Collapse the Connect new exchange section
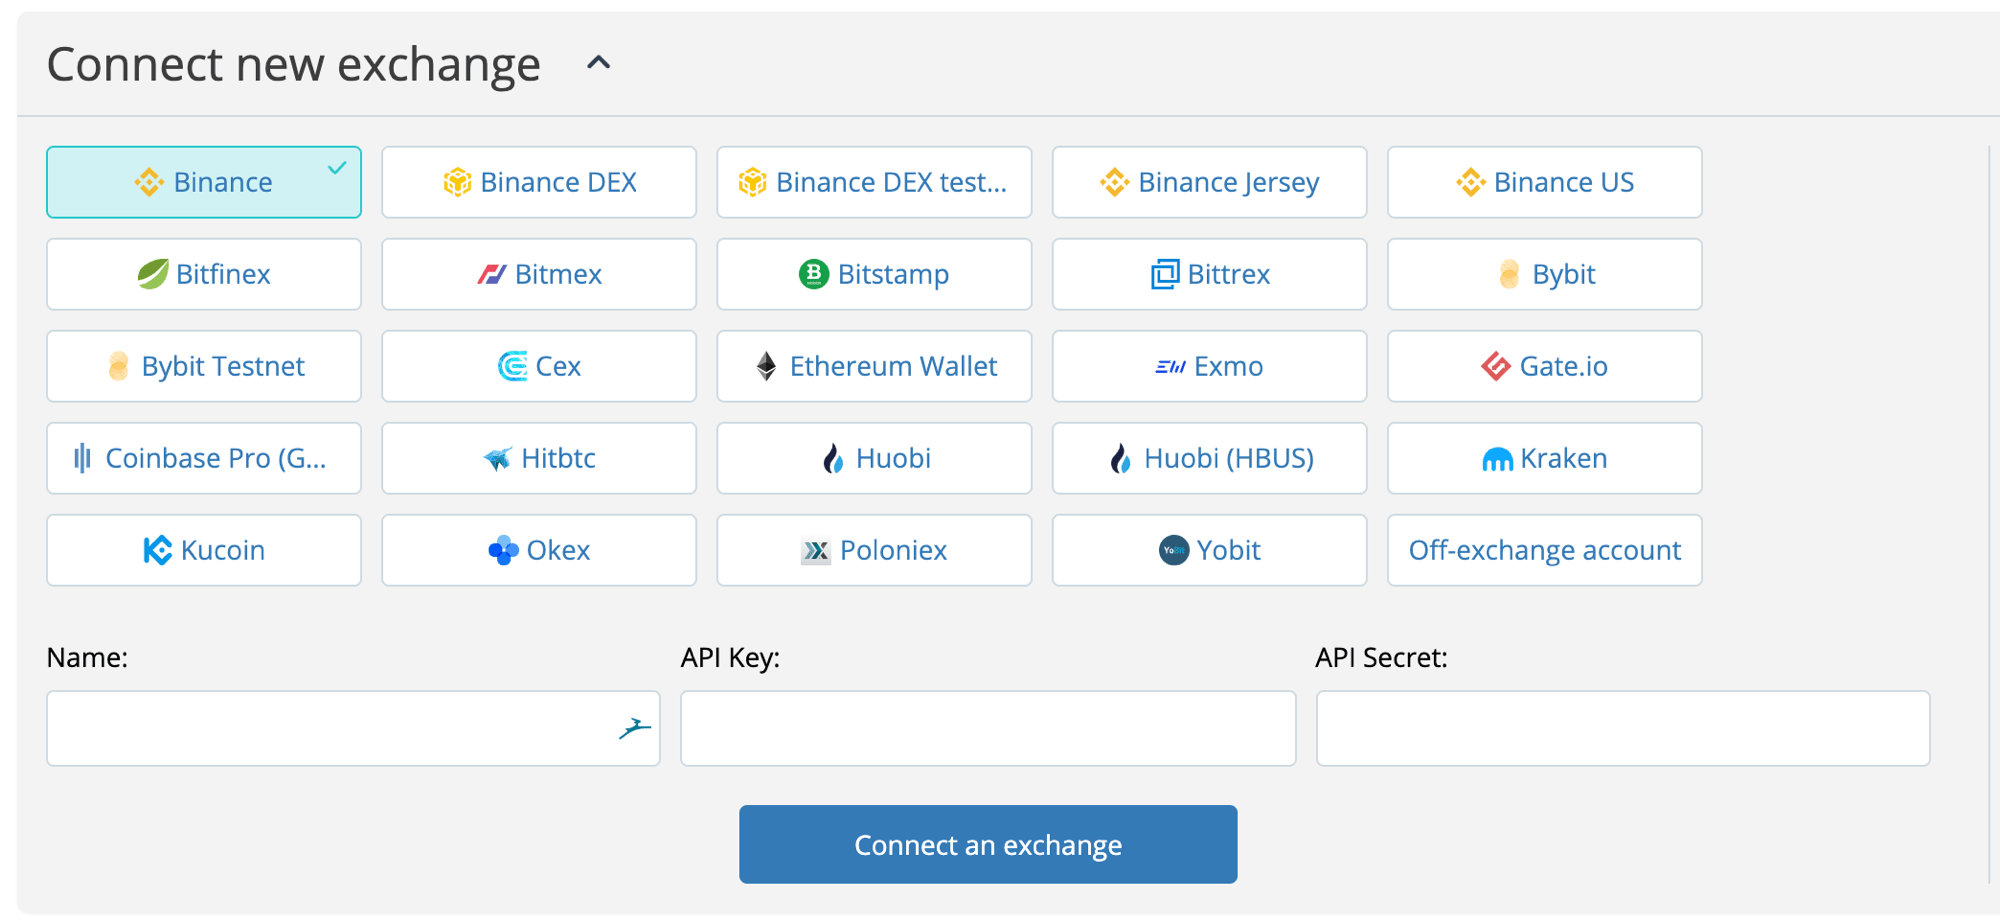Image resolution: width=2000 pixels, height=922 pixels. tap(598, 63)
